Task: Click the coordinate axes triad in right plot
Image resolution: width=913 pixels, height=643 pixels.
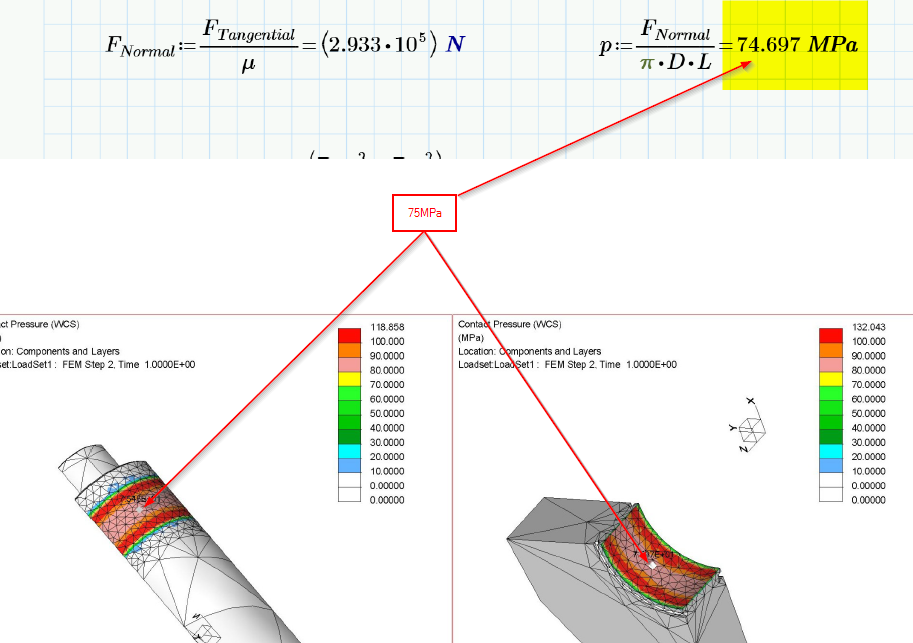Action: 753,432
